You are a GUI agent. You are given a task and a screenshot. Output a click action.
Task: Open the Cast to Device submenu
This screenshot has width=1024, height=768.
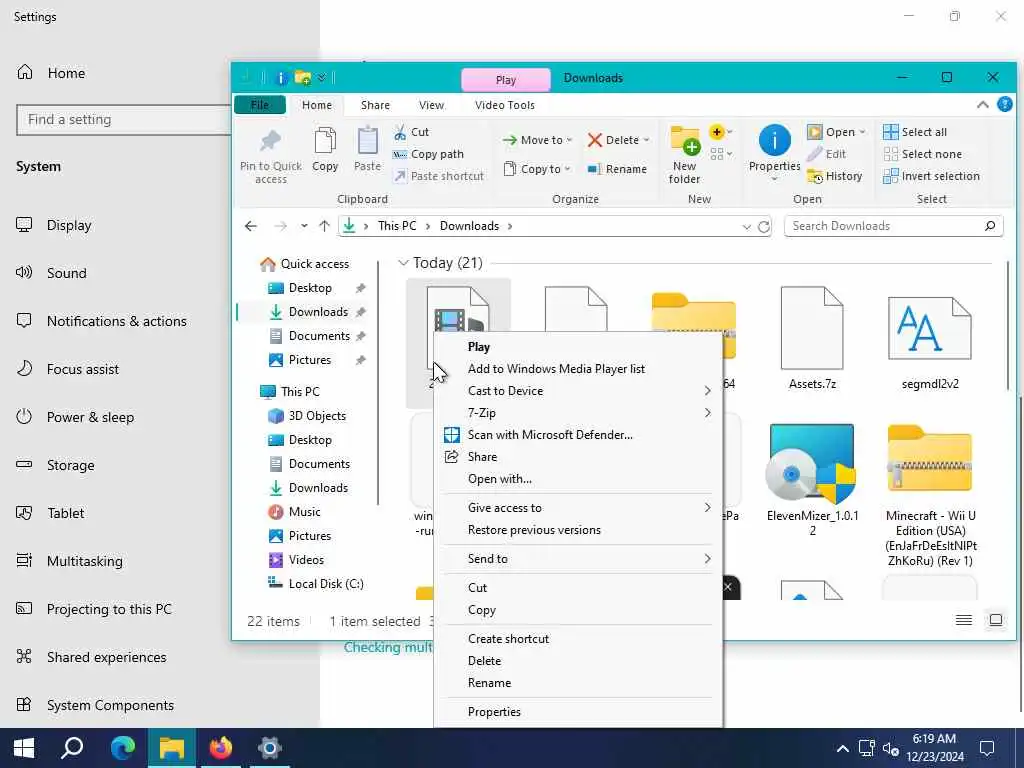point(579,391)
